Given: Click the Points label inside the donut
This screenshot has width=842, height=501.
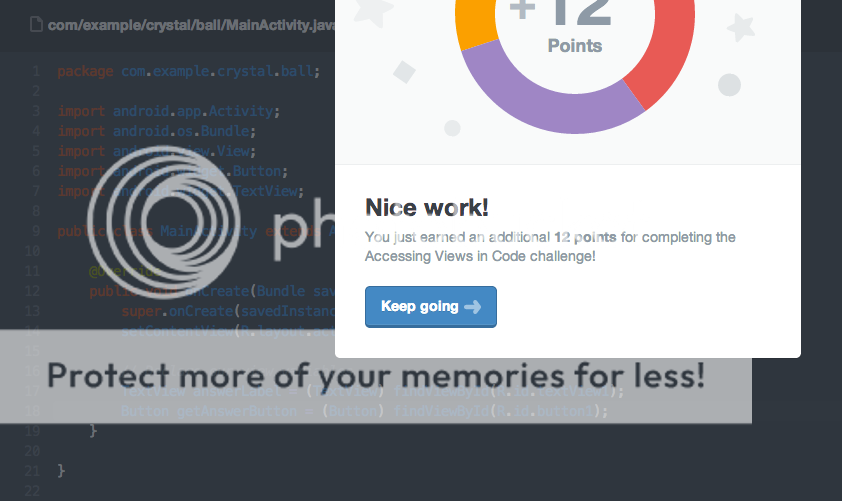Looking at the screenshot, I should pyautogui.click(x=575, y=46).
